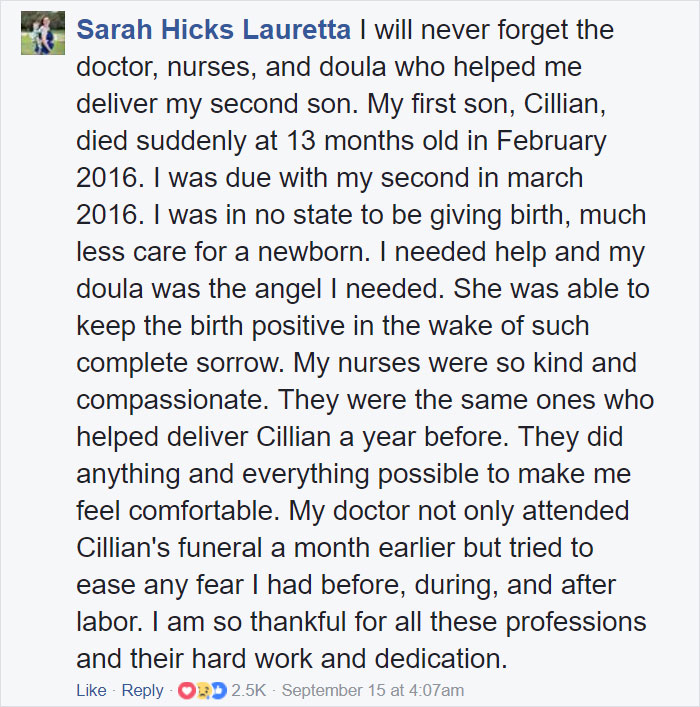Open comment permalink via the posting time
700x707 pixels.
tap(373, 690)
